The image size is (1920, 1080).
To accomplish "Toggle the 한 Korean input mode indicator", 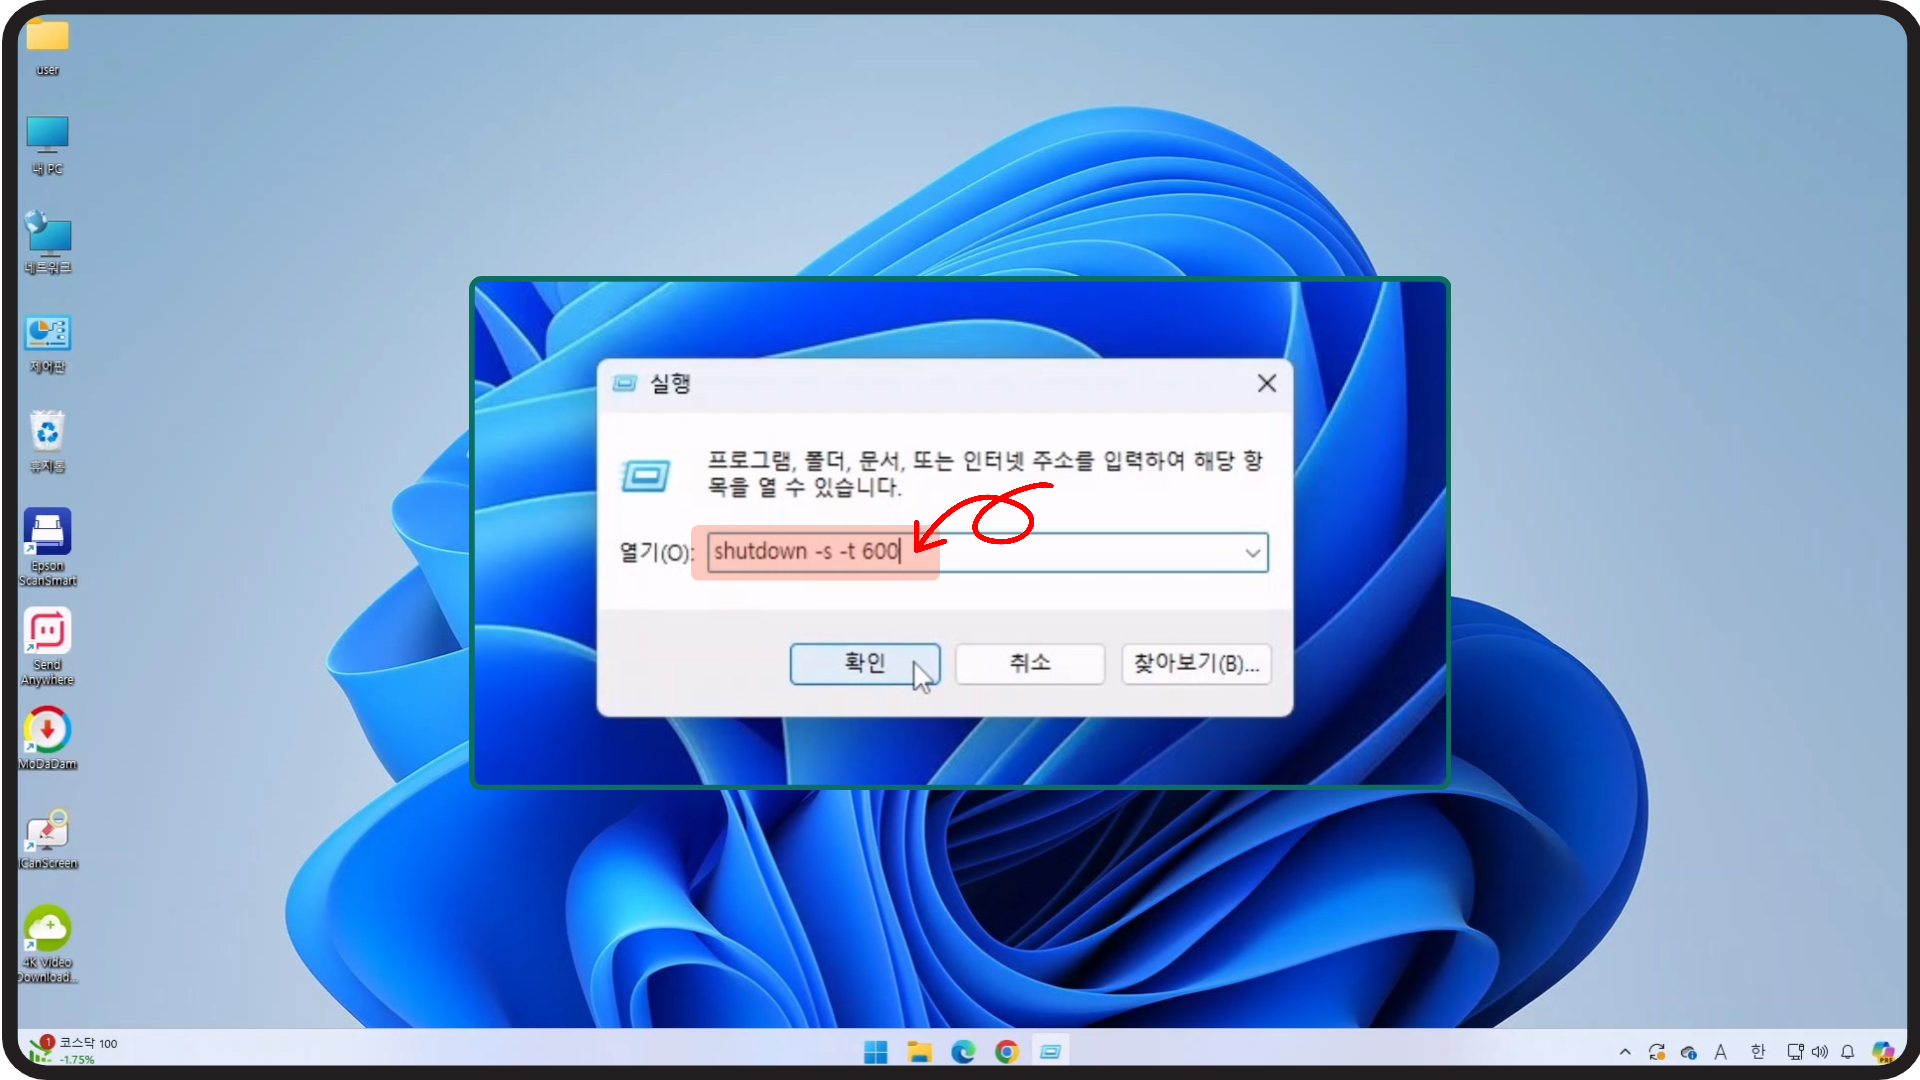I will point(1758,1052).
